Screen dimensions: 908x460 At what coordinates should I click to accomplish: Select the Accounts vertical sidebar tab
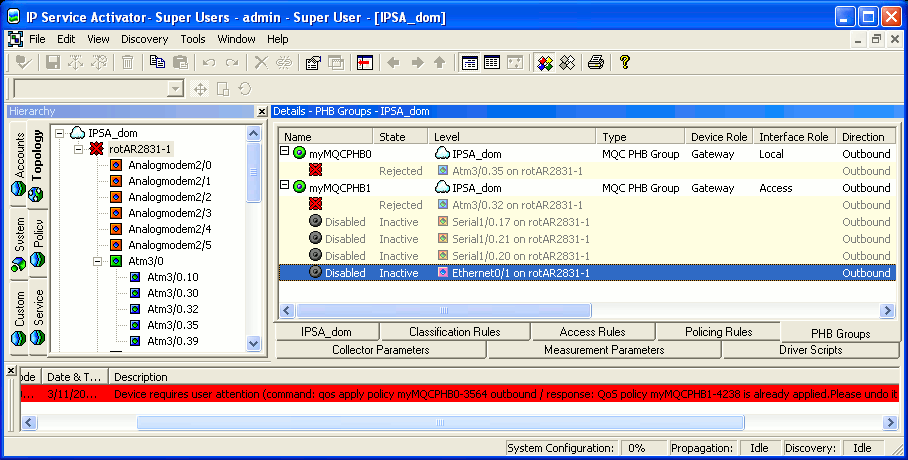pyautogui.click(x=19, y=163)
